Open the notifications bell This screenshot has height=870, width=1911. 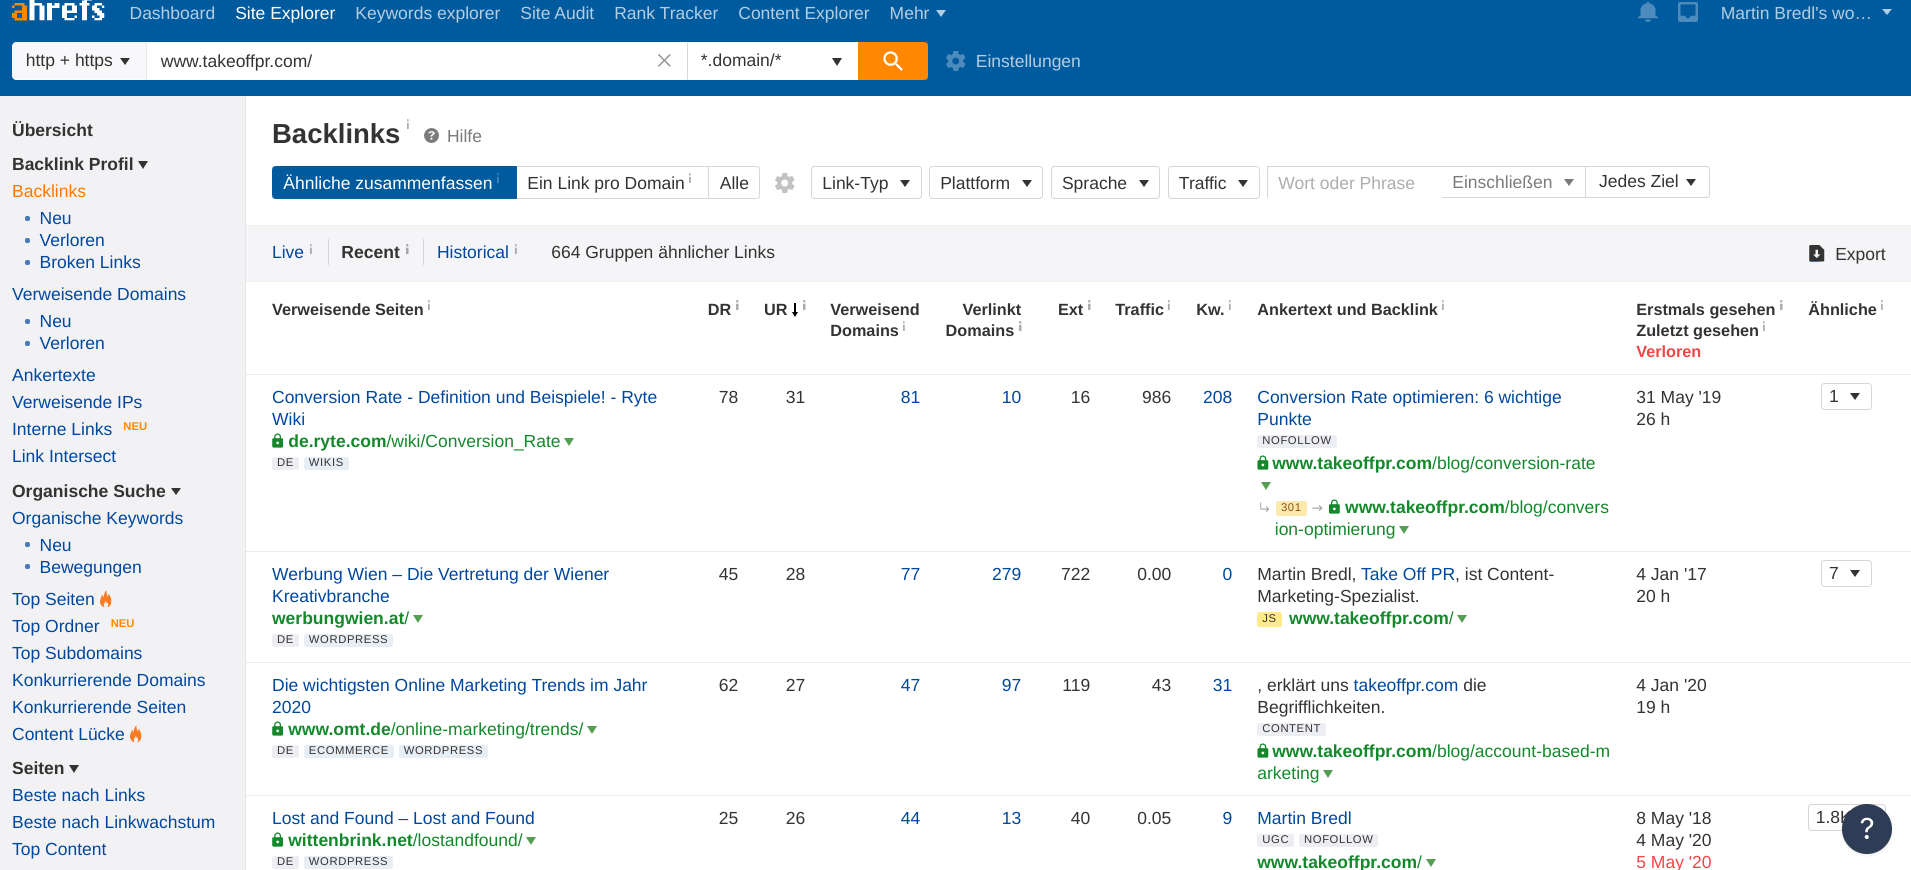[1648, 13]
